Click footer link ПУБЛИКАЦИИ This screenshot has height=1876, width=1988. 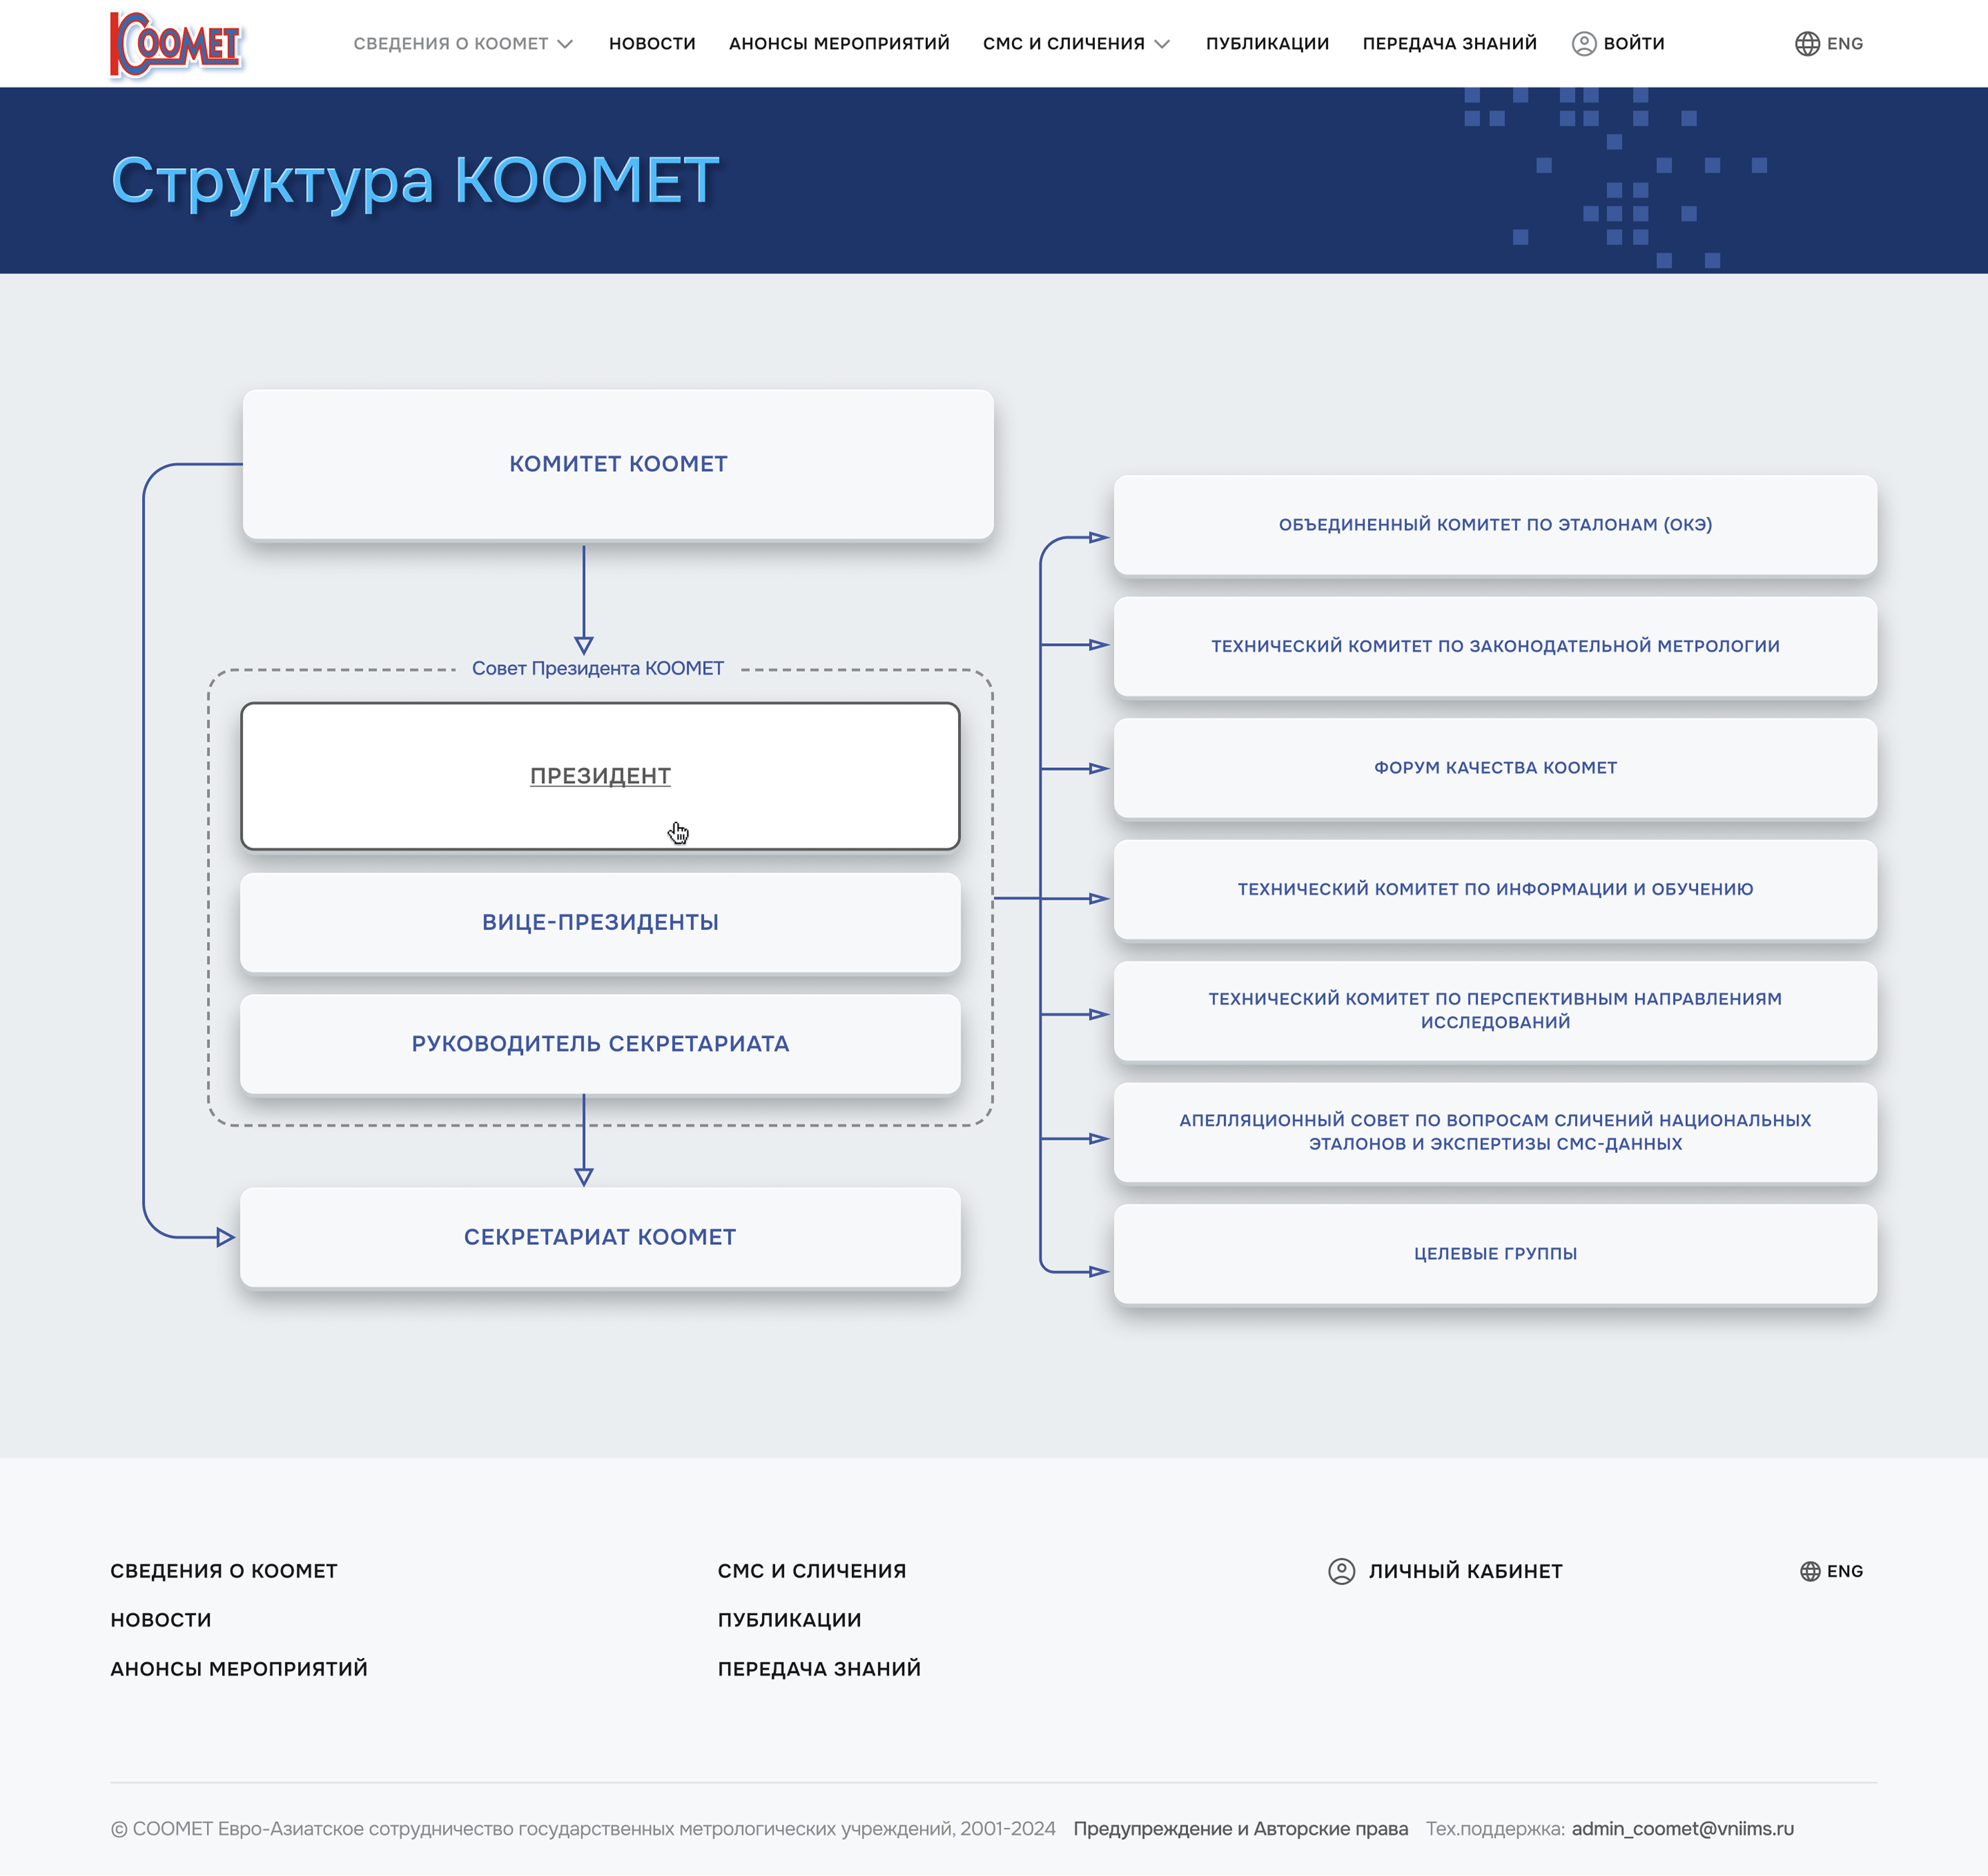click(789, 1620)
